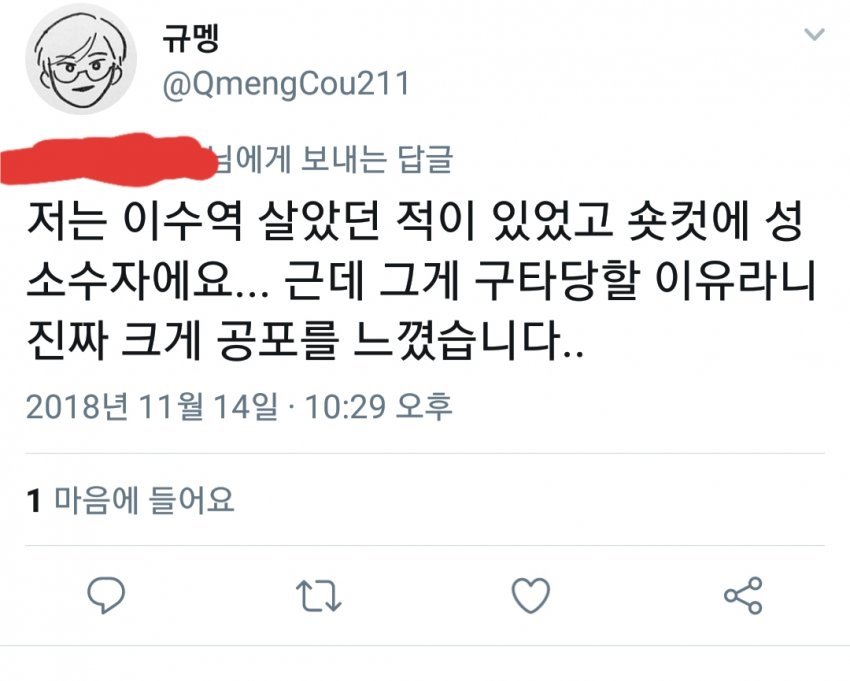Viewport: 850px width, 681px height.
Task: Click the like count number 1
Action: 34,500
